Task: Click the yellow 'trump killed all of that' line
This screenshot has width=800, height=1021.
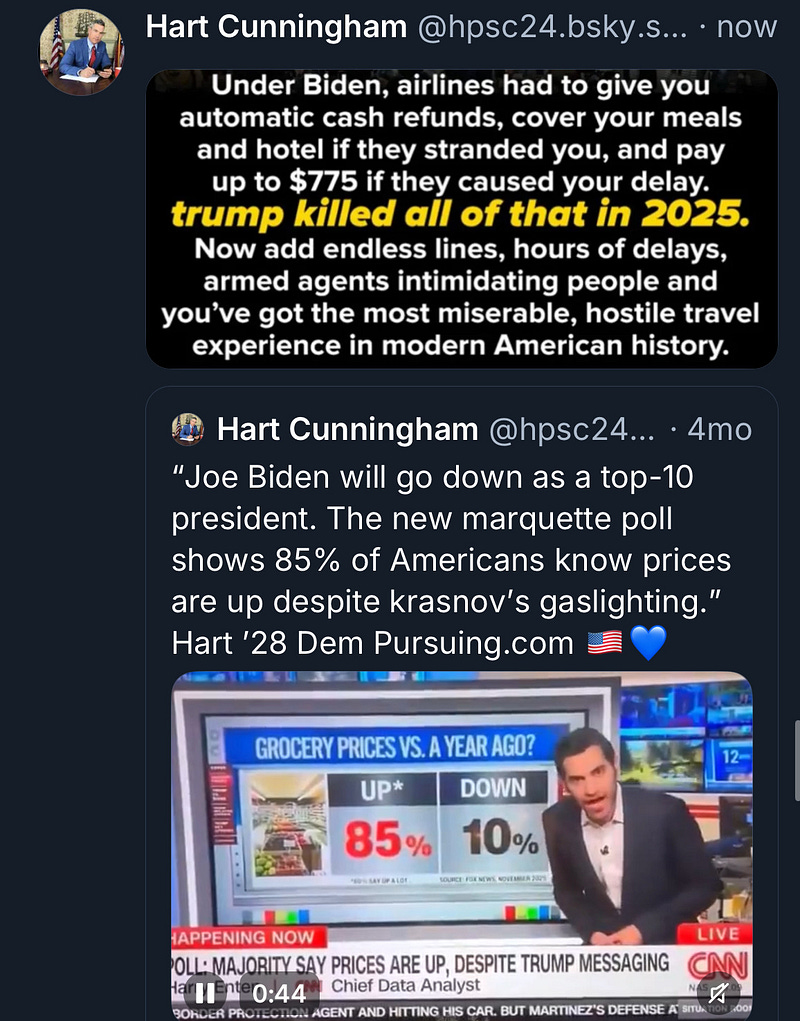Action: 460,214
